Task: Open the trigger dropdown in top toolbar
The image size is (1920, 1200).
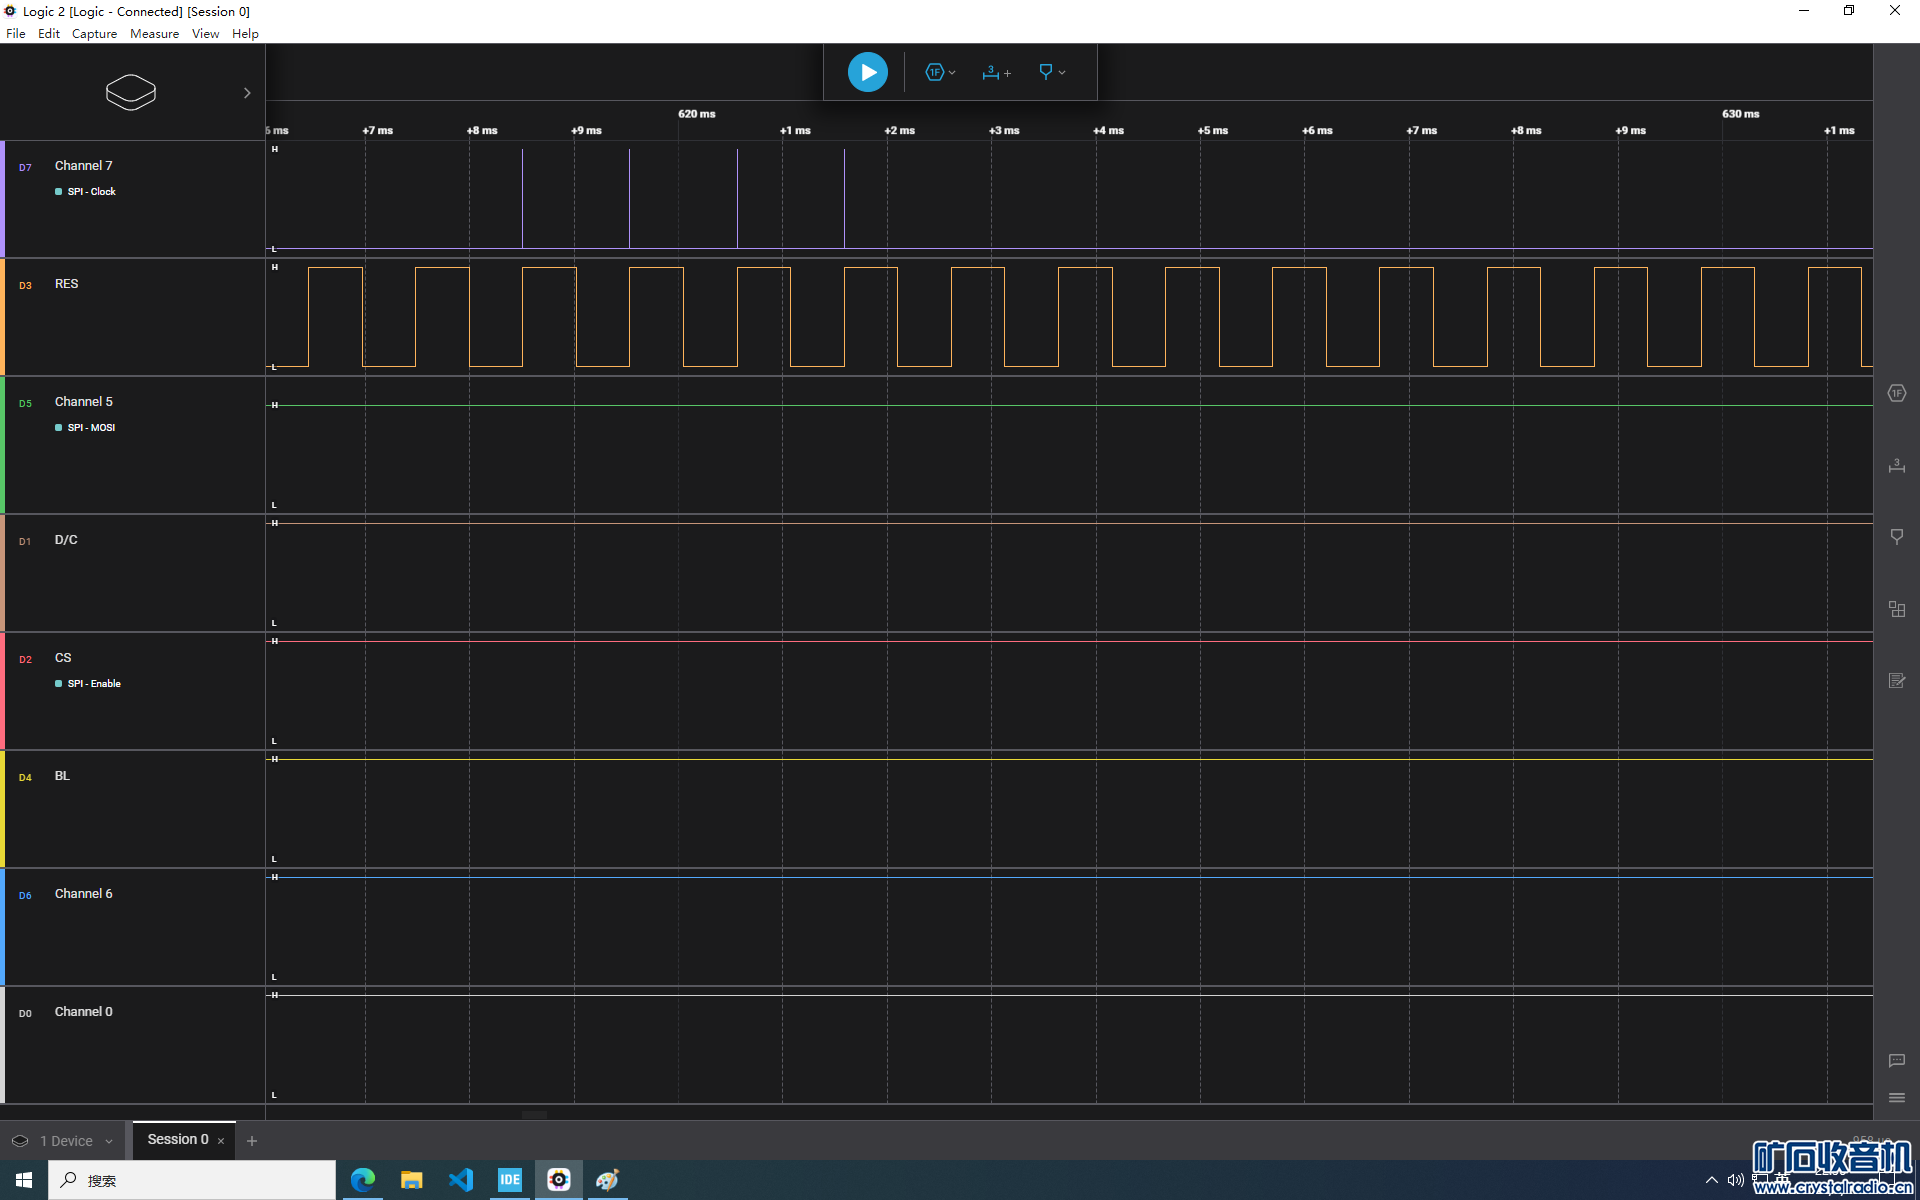Action: 1051,72
